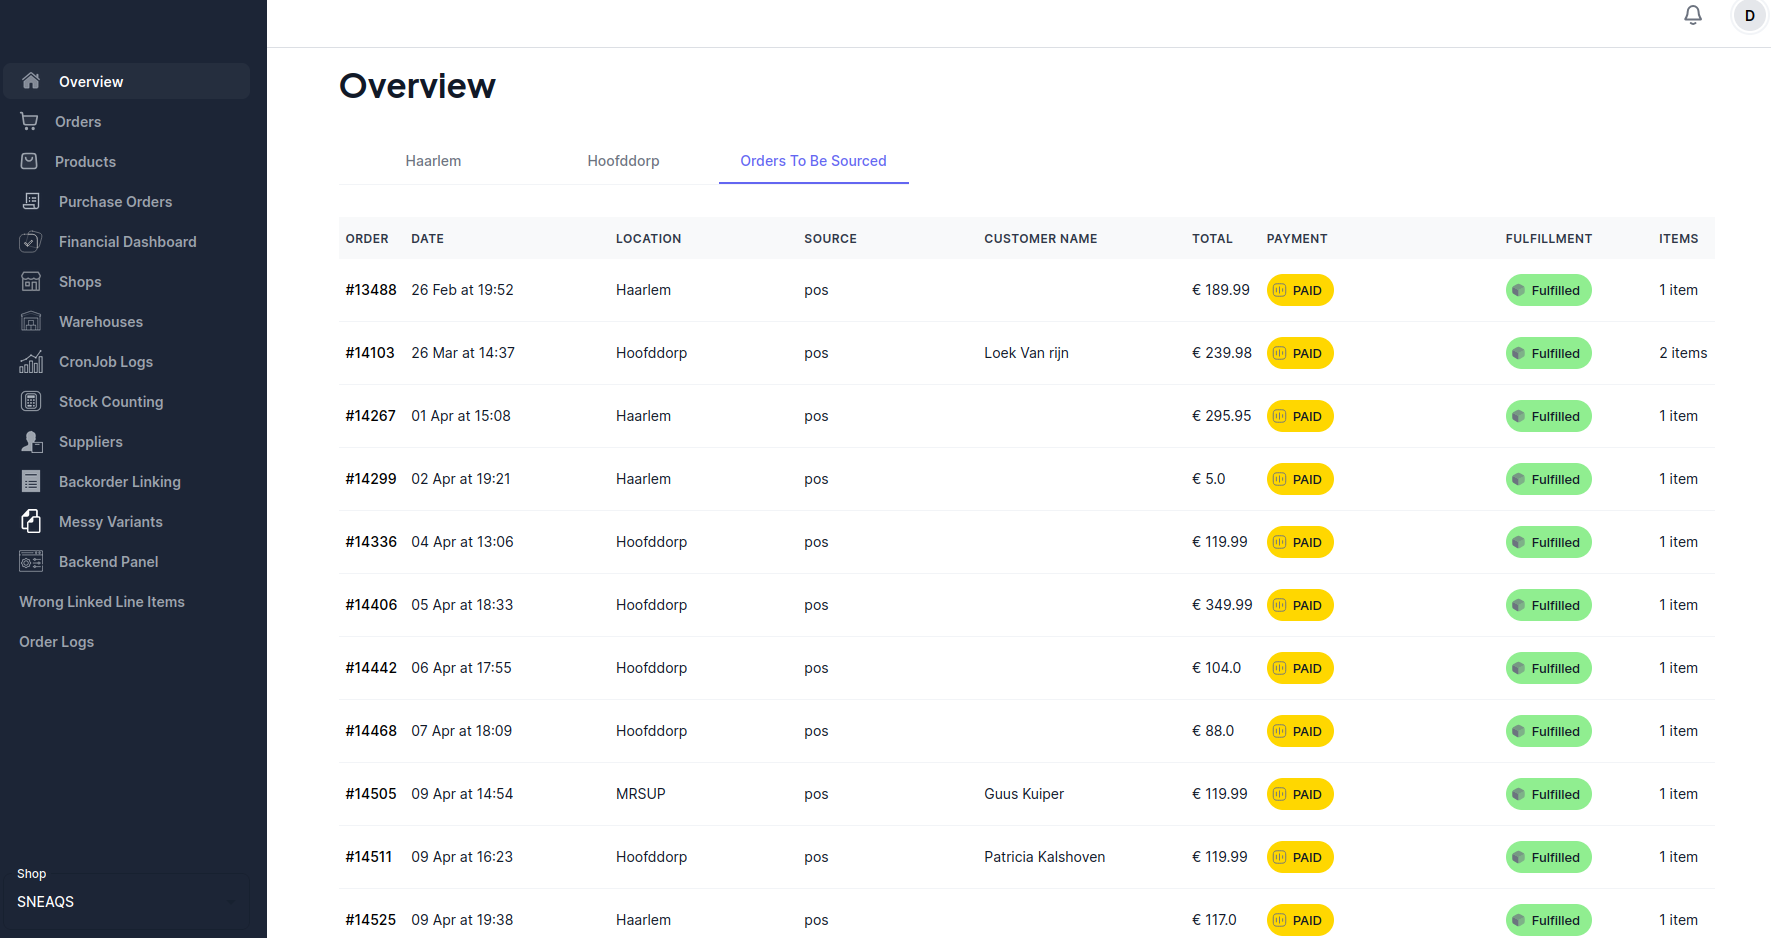The width and height of the screenshot is (1771, 938).
Task: Click the MRSUP location cell
Action: coord(640,794)
